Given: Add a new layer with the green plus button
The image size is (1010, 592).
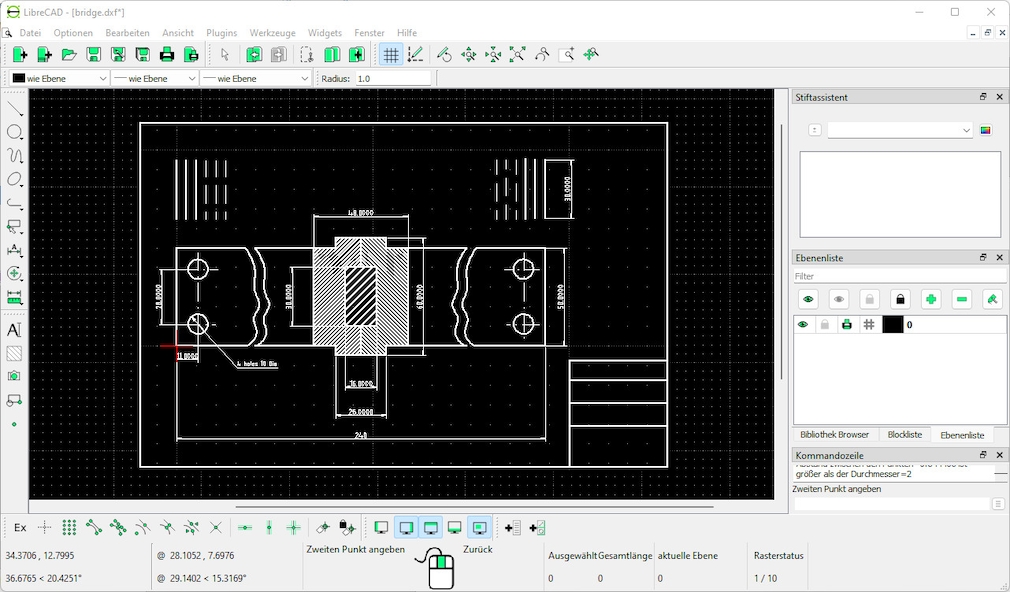Looking at the screenshot, I should pos(929,299).
